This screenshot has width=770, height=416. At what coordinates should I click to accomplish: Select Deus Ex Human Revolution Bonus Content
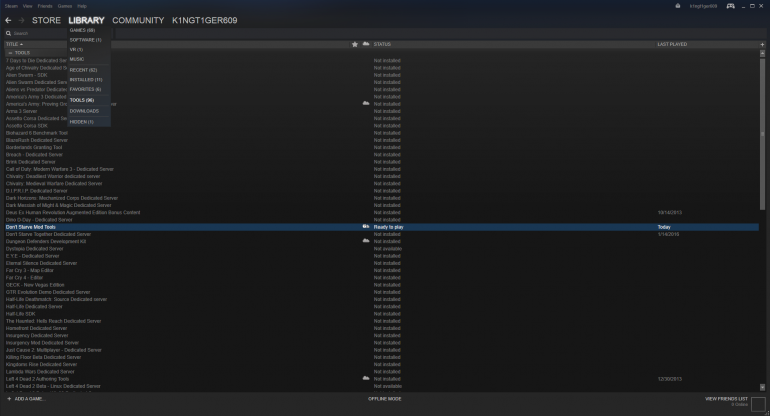click(x=73, y=213)
